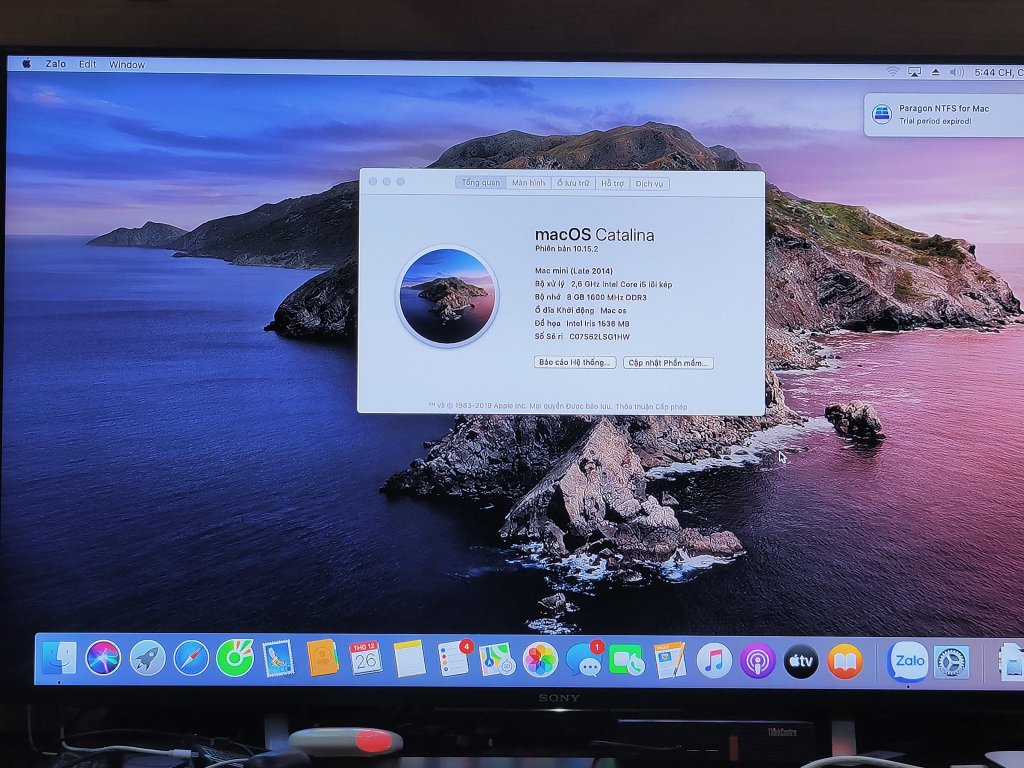Screen dimensions: 1024x768
Task: Click the Mac mini (Late 2014) text
Action: 574,271
